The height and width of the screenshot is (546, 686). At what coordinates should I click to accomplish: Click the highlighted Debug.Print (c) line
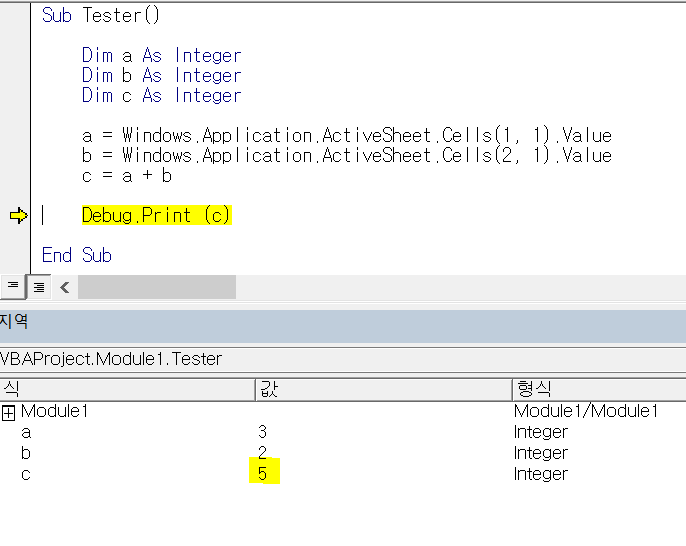tap(157, 215)
